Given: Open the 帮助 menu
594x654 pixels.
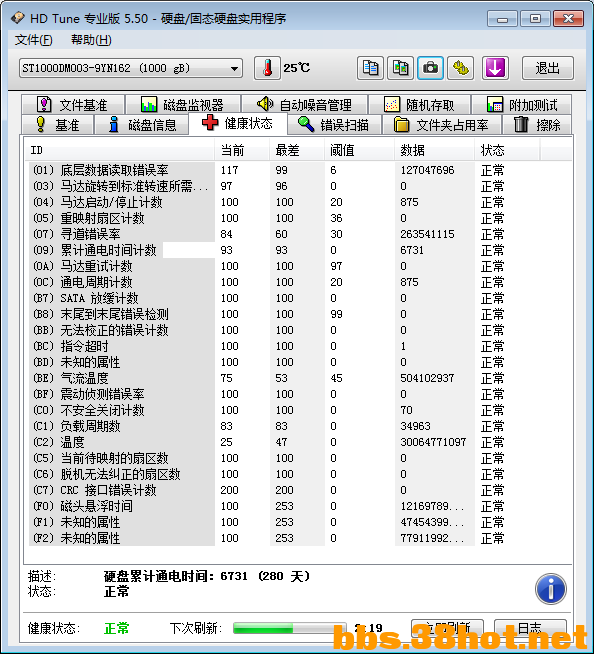Looking at the screenshot, I should (91, 40).
